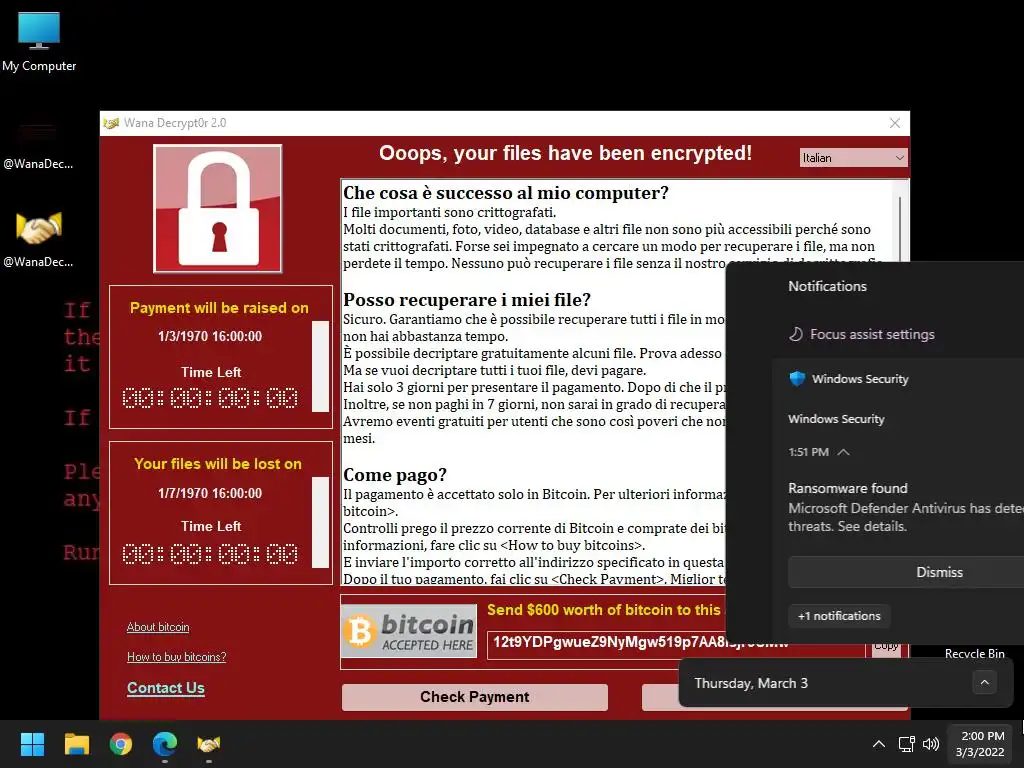The height and width of the screenshot is (768, 1024).
Task: Open the How to buy bitcoins? link
Action: (176, 656)
